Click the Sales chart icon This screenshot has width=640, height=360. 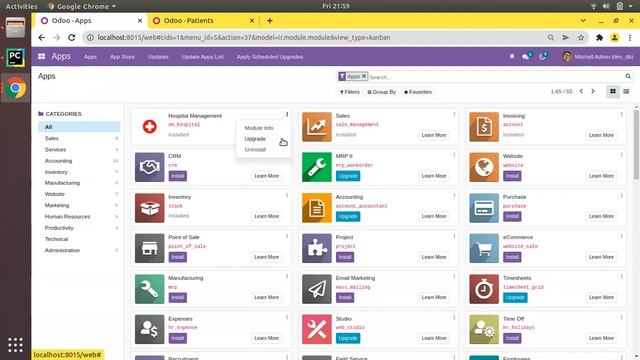pyautogui.click(x=317, y=127)
